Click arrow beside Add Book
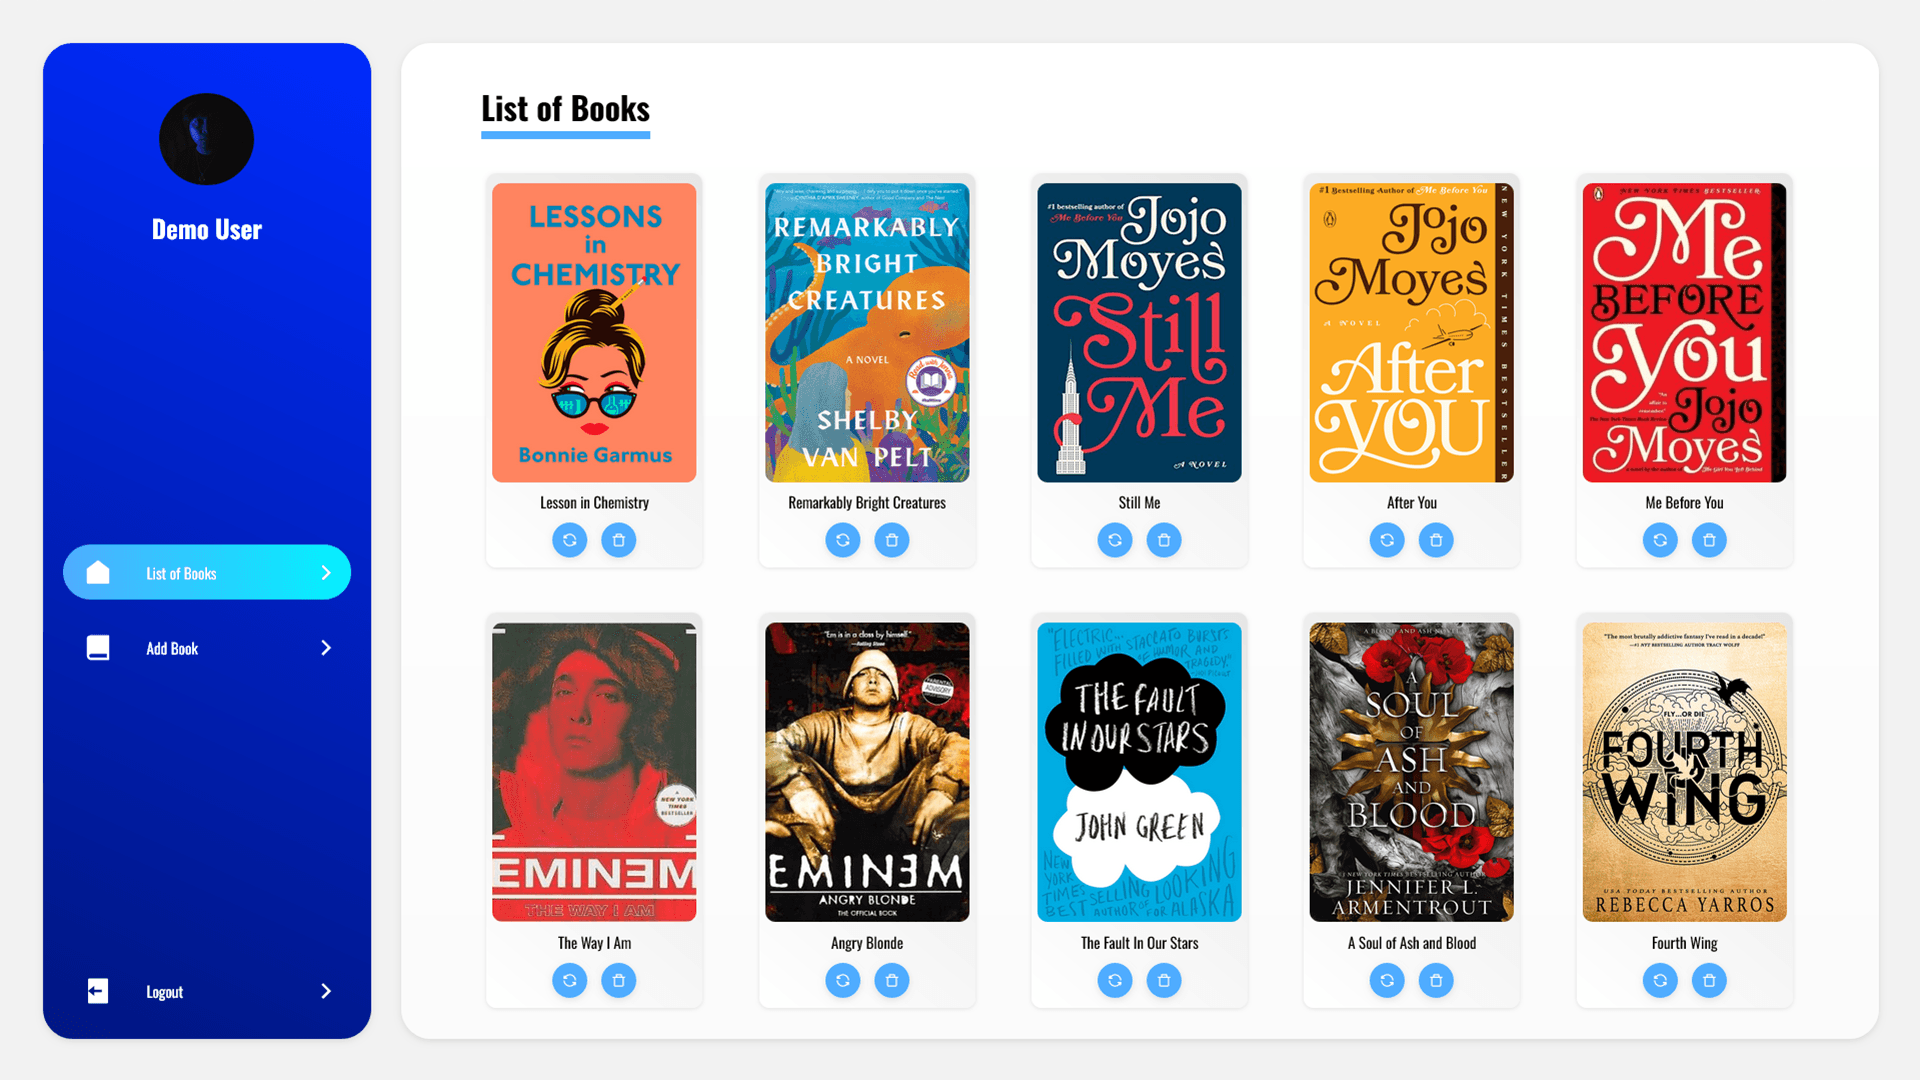The width and height of the screenshot is (1920, 1080). point(326,648)
